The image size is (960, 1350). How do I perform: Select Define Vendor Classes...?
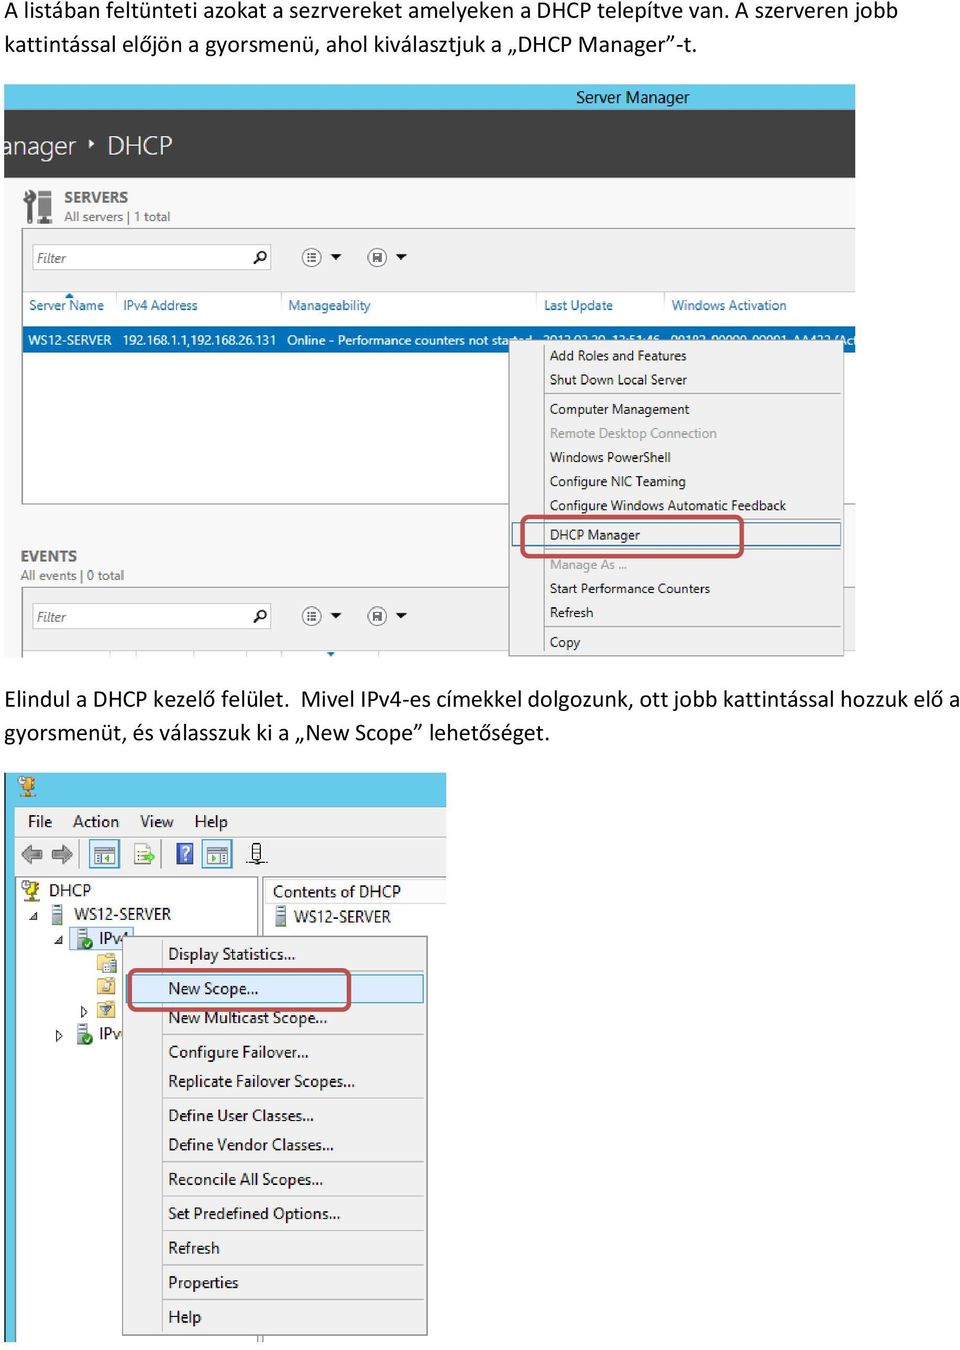[251, 1144]
